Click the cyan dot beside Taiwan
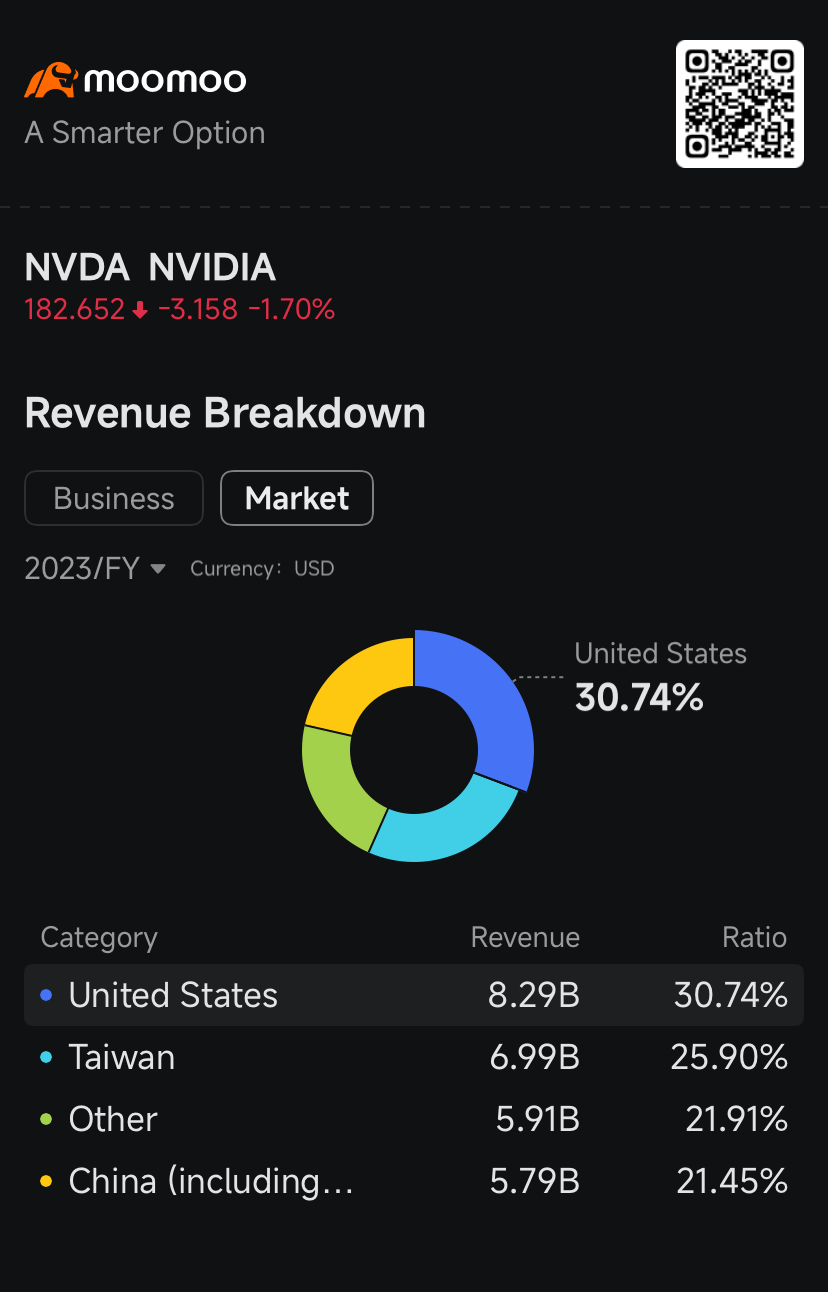 coord(46,1057)
